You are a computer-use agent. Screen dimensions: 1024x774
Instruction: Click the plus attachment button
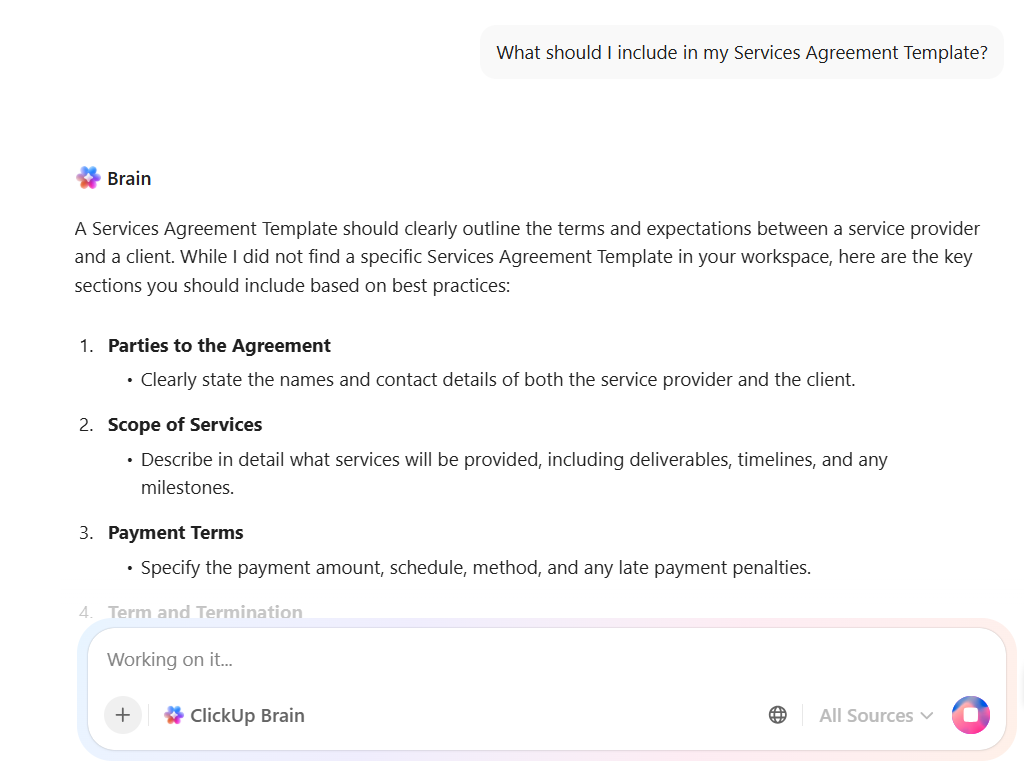(123, 715)
